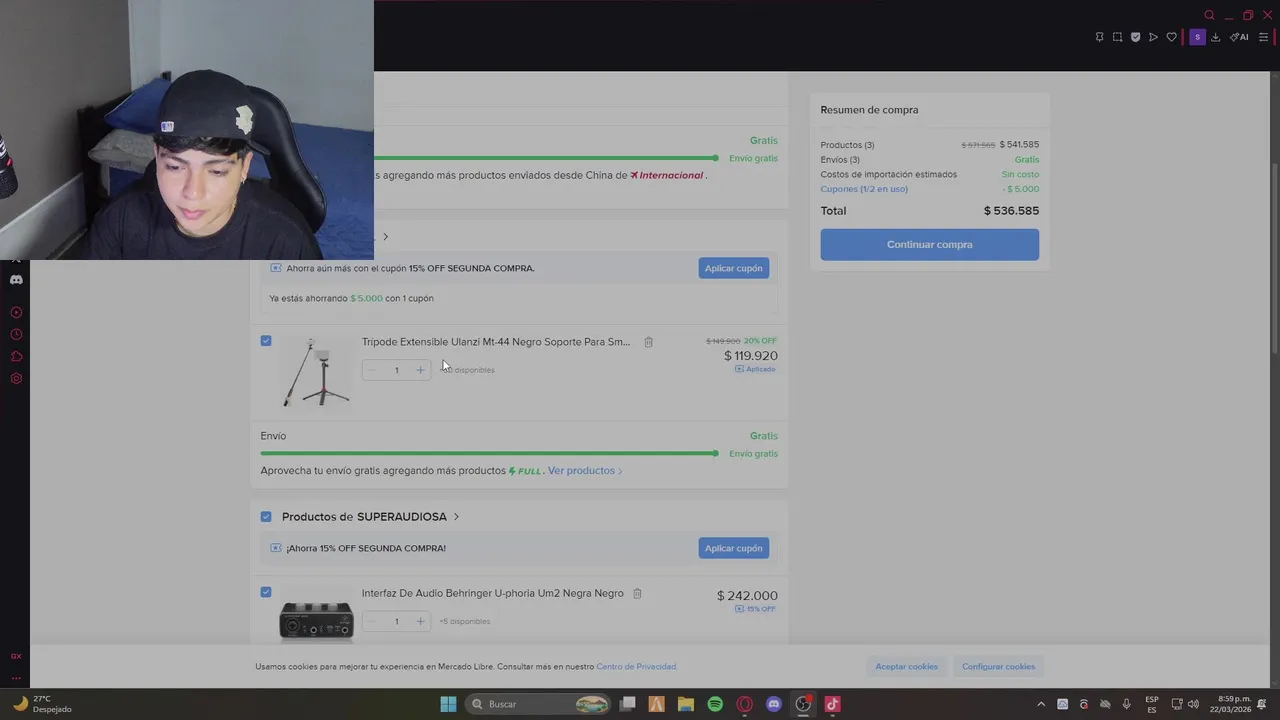Open OBS Studio from the taskbar
The image size is (1280, 720).
(803, 704)
